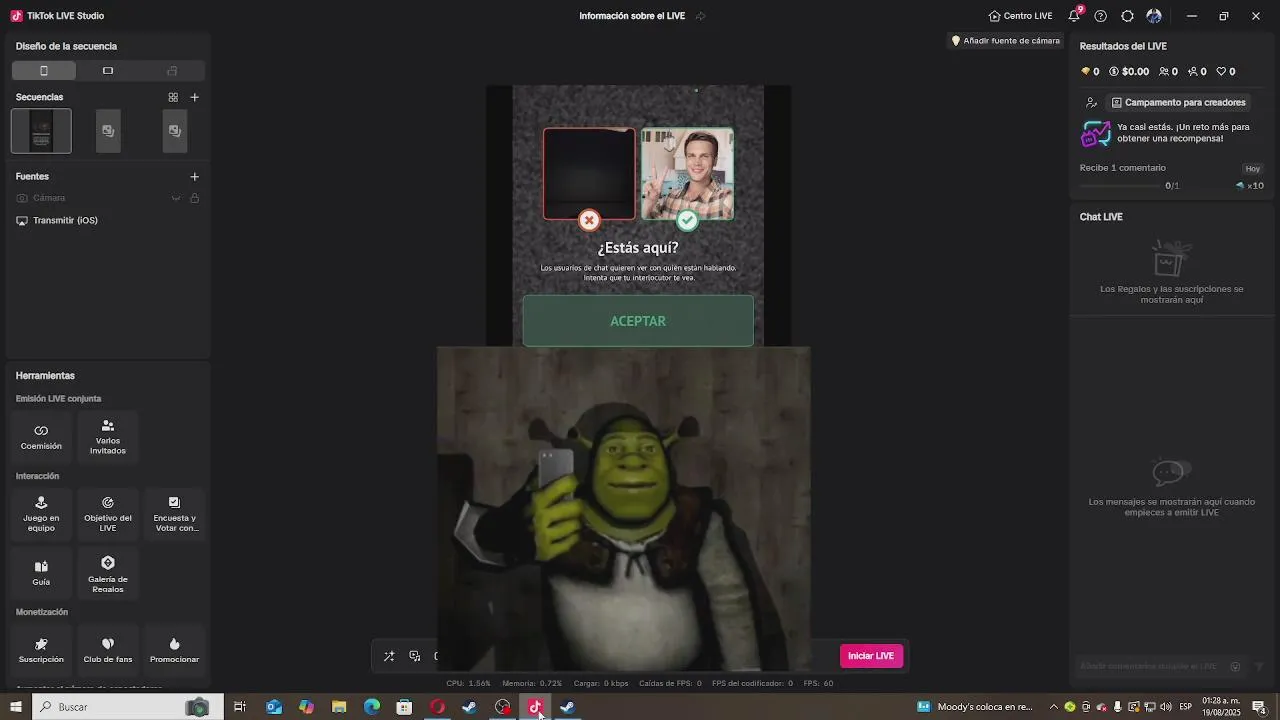Open Campamento para creadores tab

click(x=1178, y=102)
